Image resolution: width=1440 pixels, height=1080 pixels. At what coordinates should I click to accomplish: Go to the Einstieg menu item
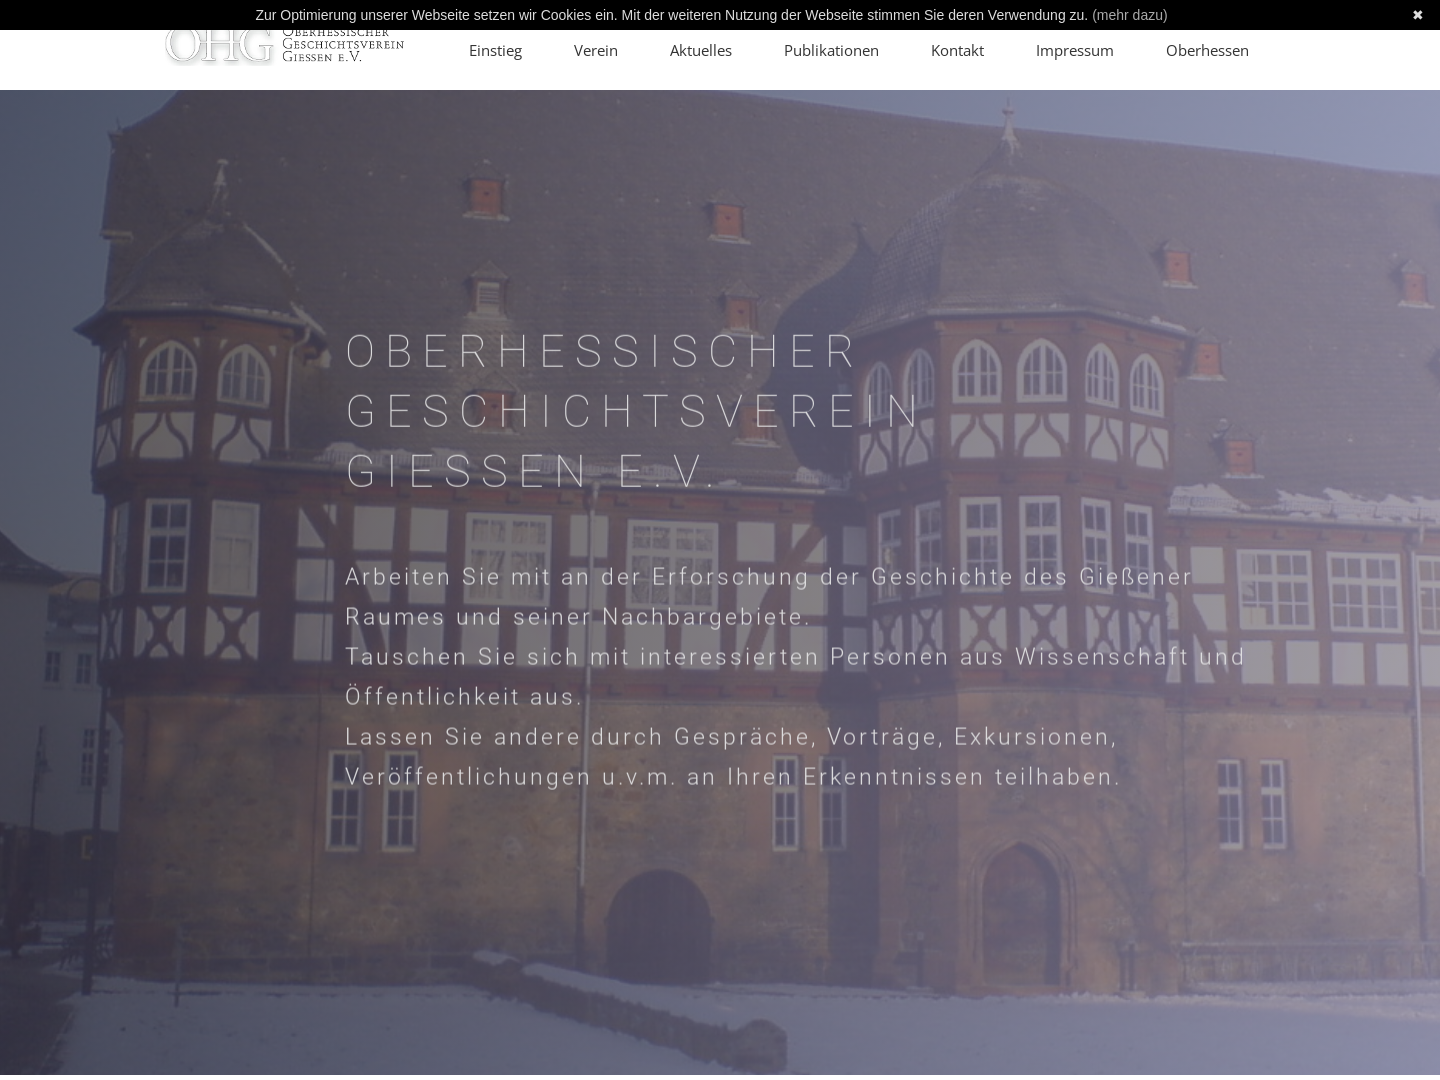tap(495, 50)
